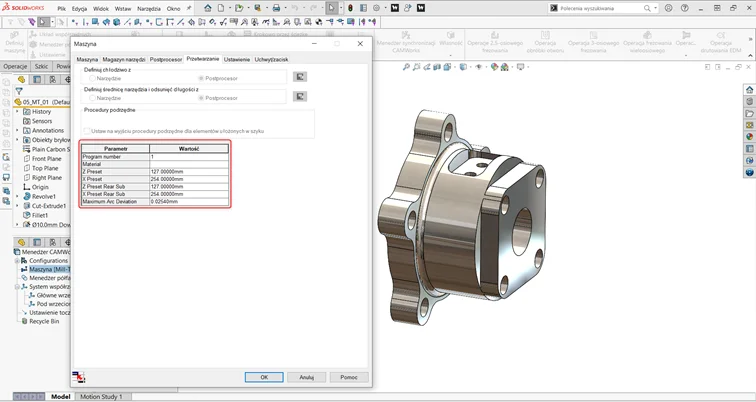756x402 pixels.
Task: Click the Display Style cube icon
Action: (463, 67)
